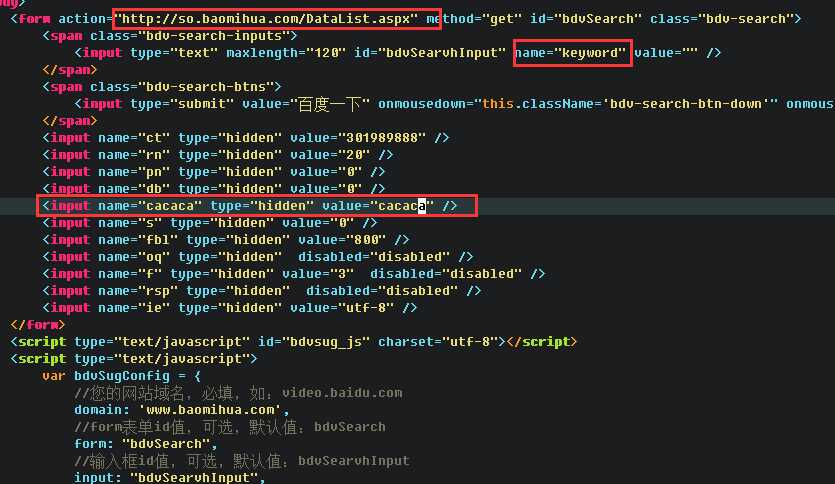Viewport: 835px width, 484px height.
Task: Click the id="bdvSearch" attribute in form tag
Action: 586,19
